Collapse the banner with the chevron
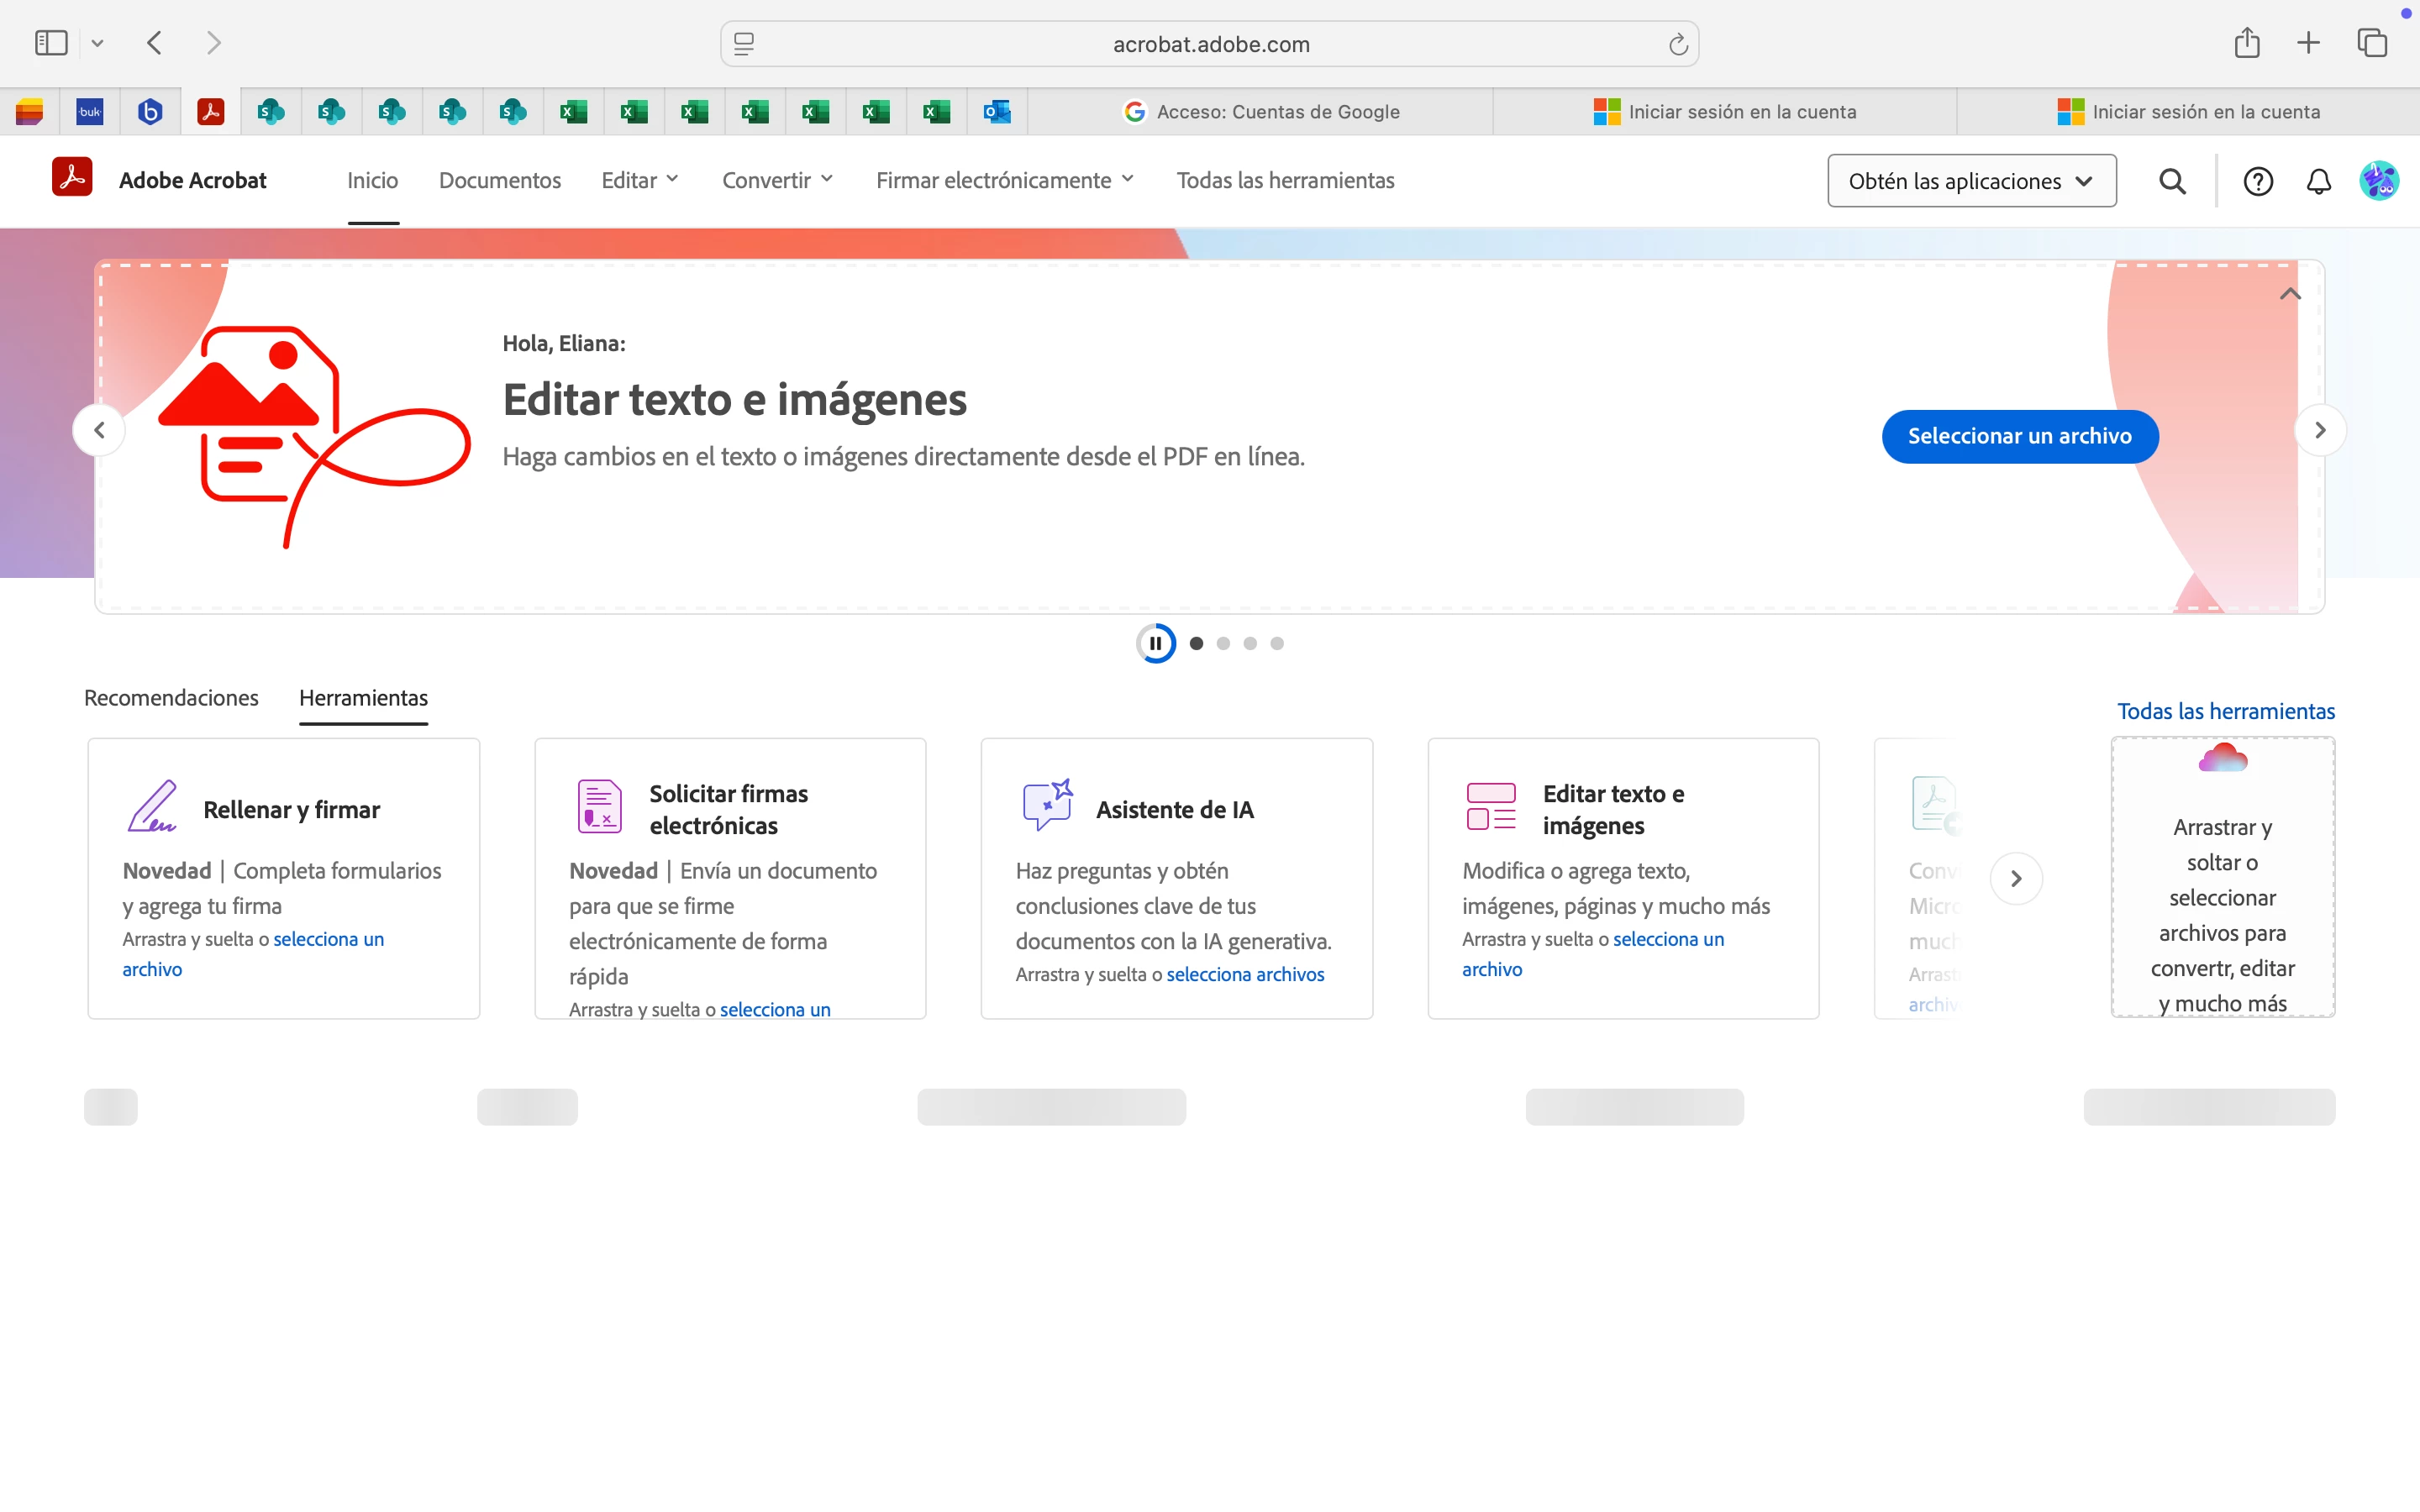 [x=2290, y=294]
